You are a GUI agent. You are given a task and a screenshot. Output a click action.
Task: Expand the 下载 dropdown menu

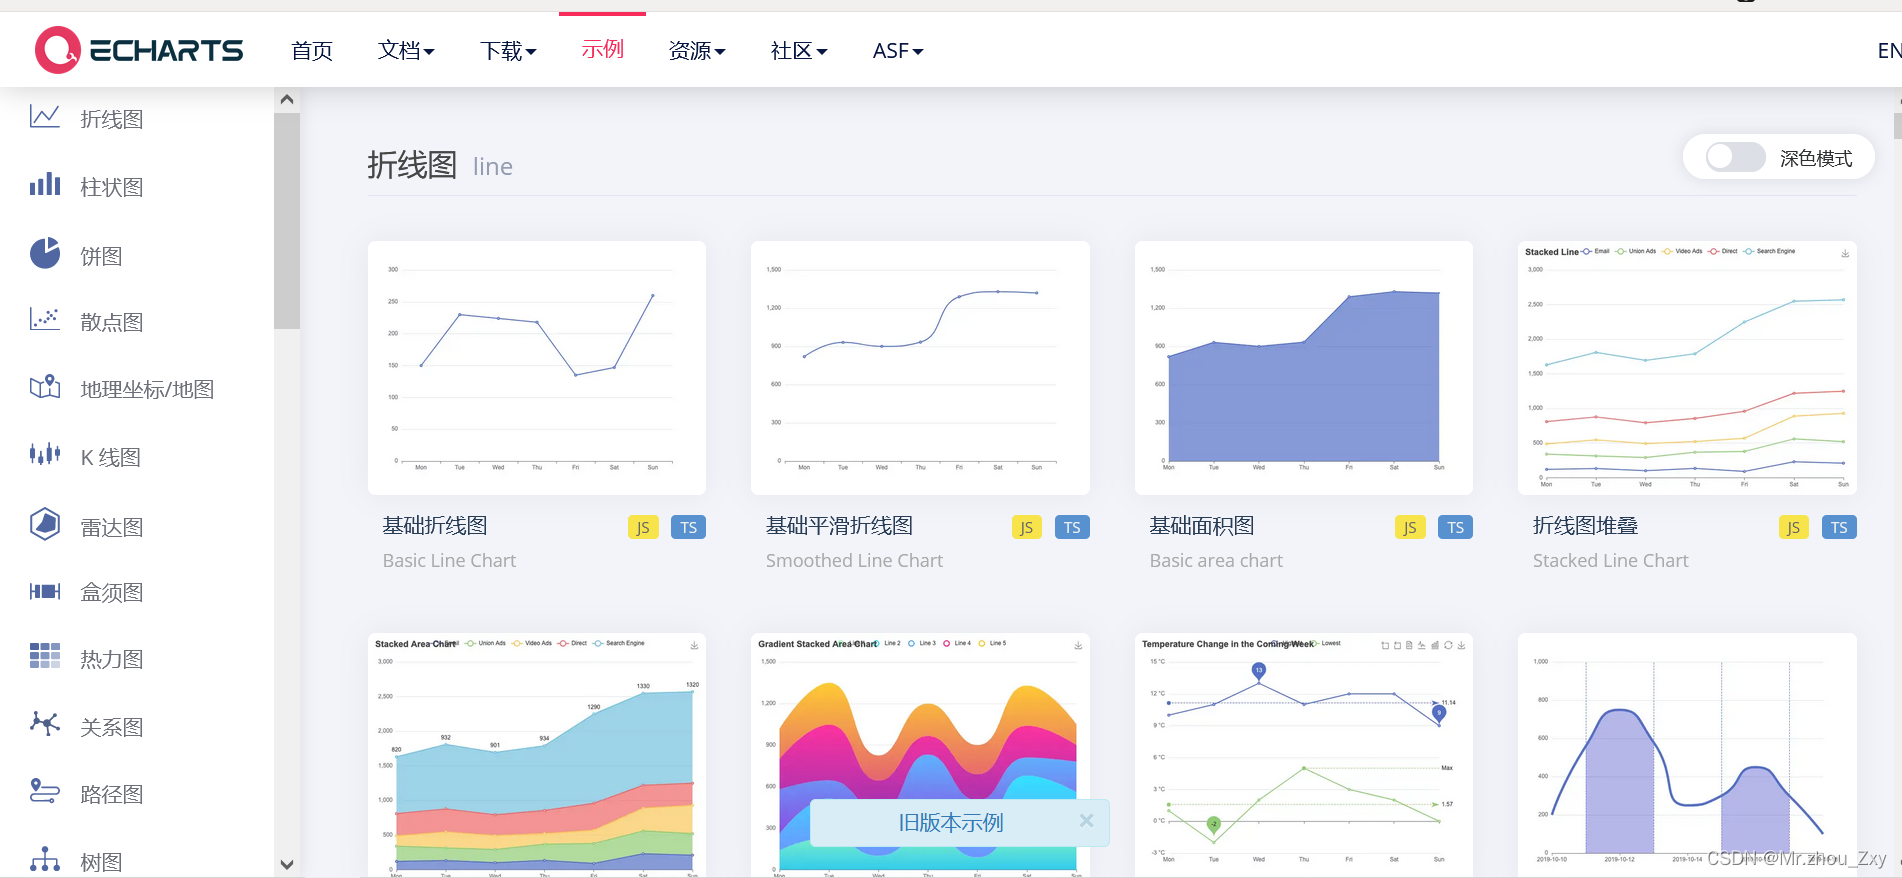point(508,50)
